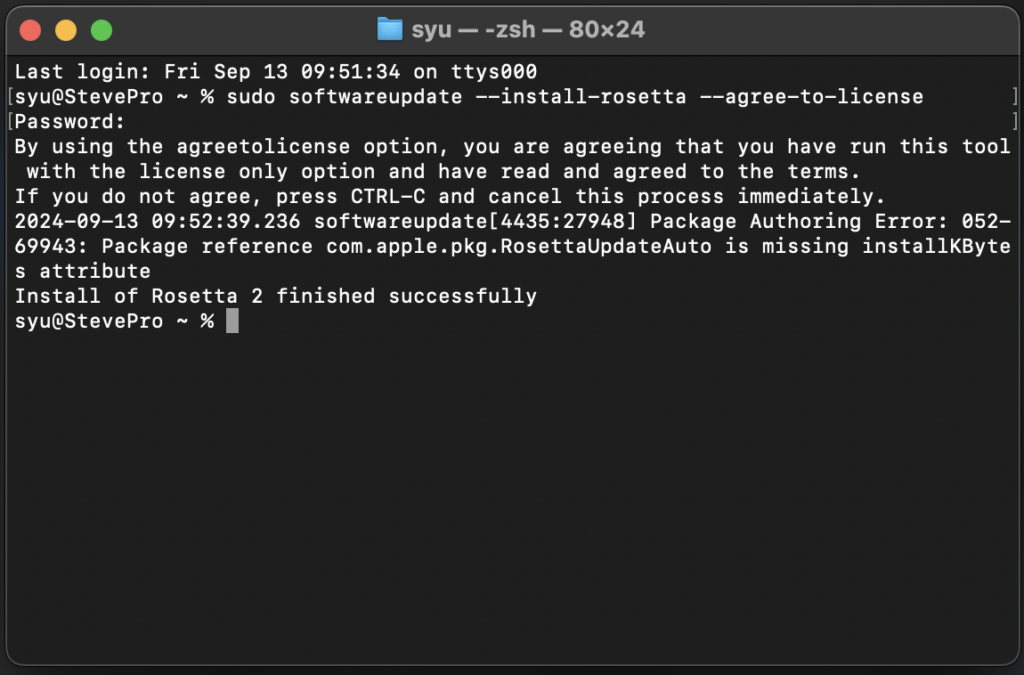Click the left bracket mark beside Password line
Screen dimensions: 1024x675
tap(10, 121)
